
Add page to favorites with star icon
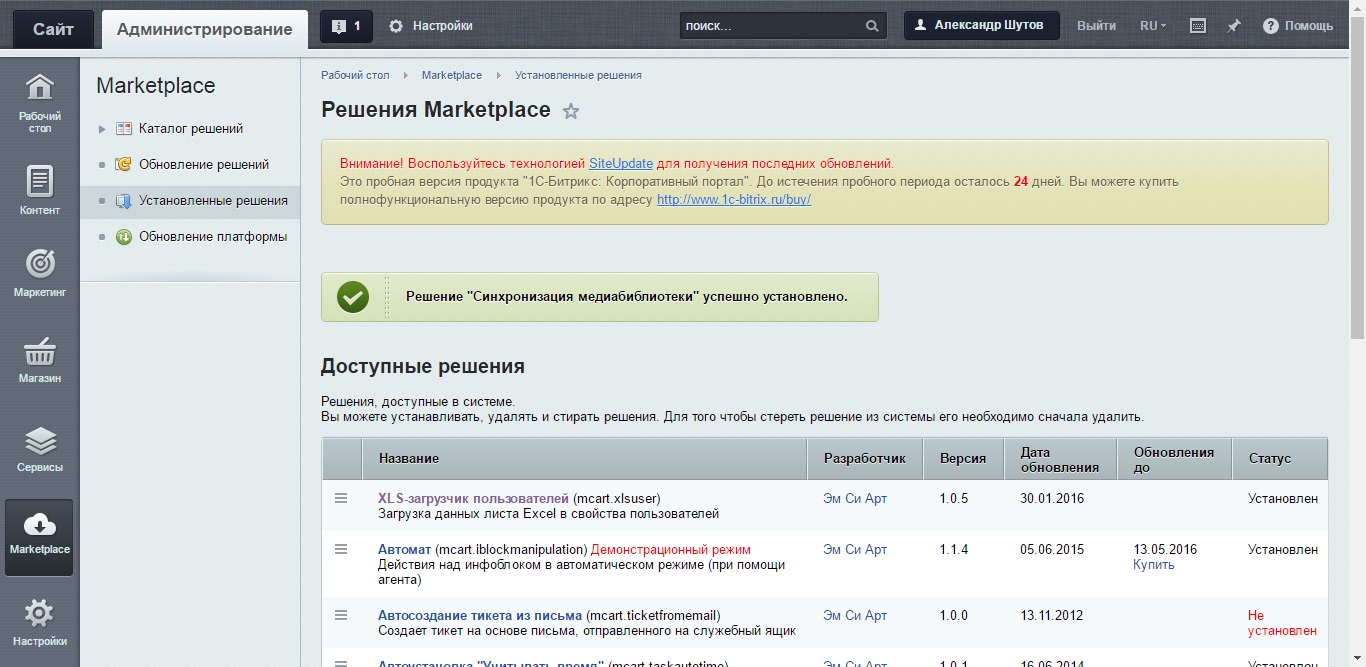pyautogui.click(x=571, y=111)
